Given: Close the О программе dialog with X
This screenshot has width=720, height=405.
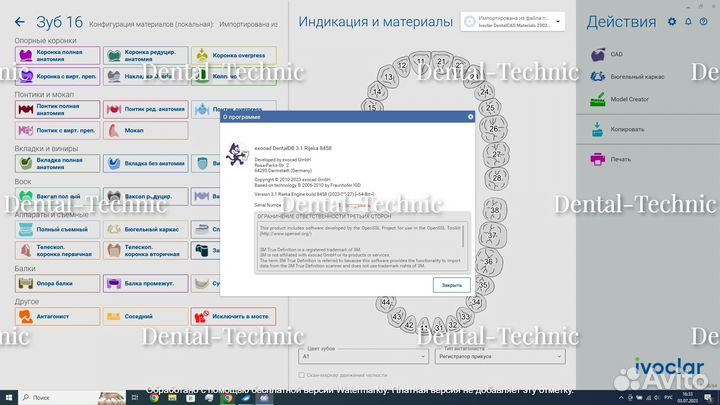Looking at the screenshot, I should [x=470, y=117].
